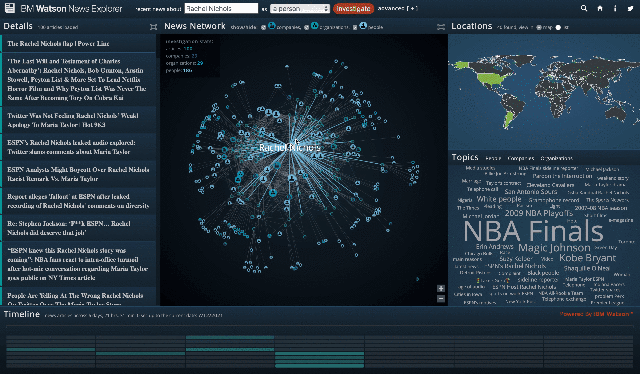Click the Investigate button
The width and height of the screenshot is (640, 374).
pos(353,9)
